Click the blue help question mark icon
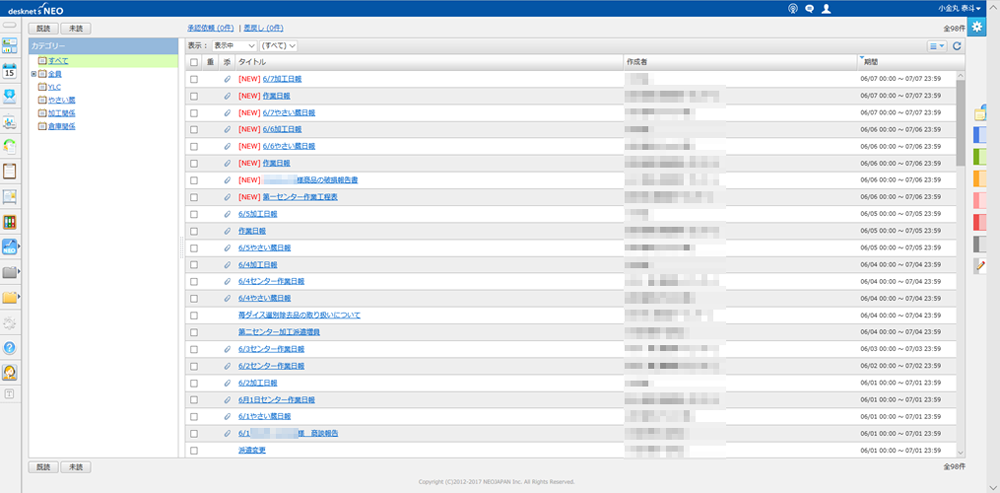 9,347
